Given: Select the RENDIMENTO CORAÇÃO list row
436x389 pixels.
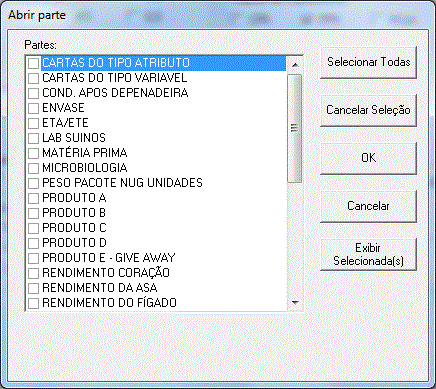Looking at the screenshot, I should 156,273.
